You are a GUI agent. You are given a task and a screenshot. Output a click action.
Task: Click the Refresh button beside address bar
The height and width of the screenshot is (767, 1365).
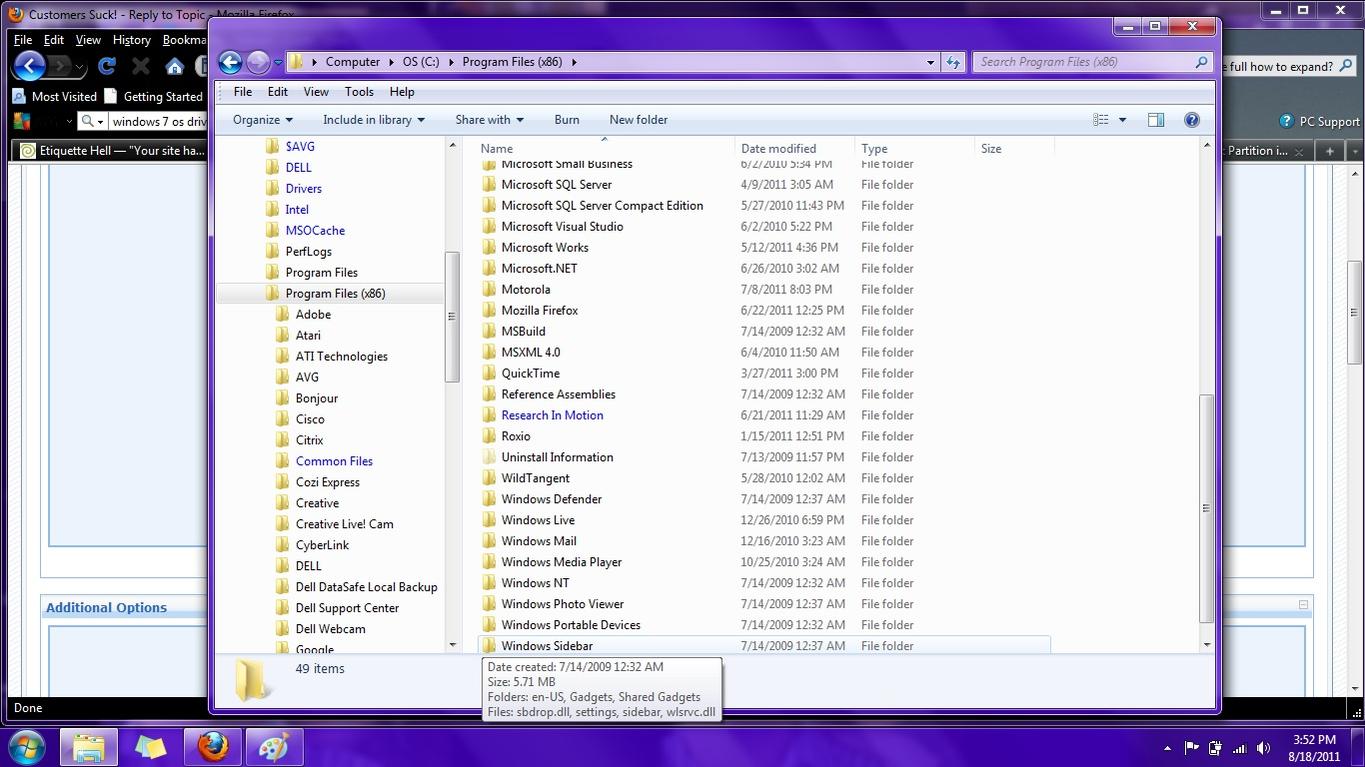tap(953, 62)
